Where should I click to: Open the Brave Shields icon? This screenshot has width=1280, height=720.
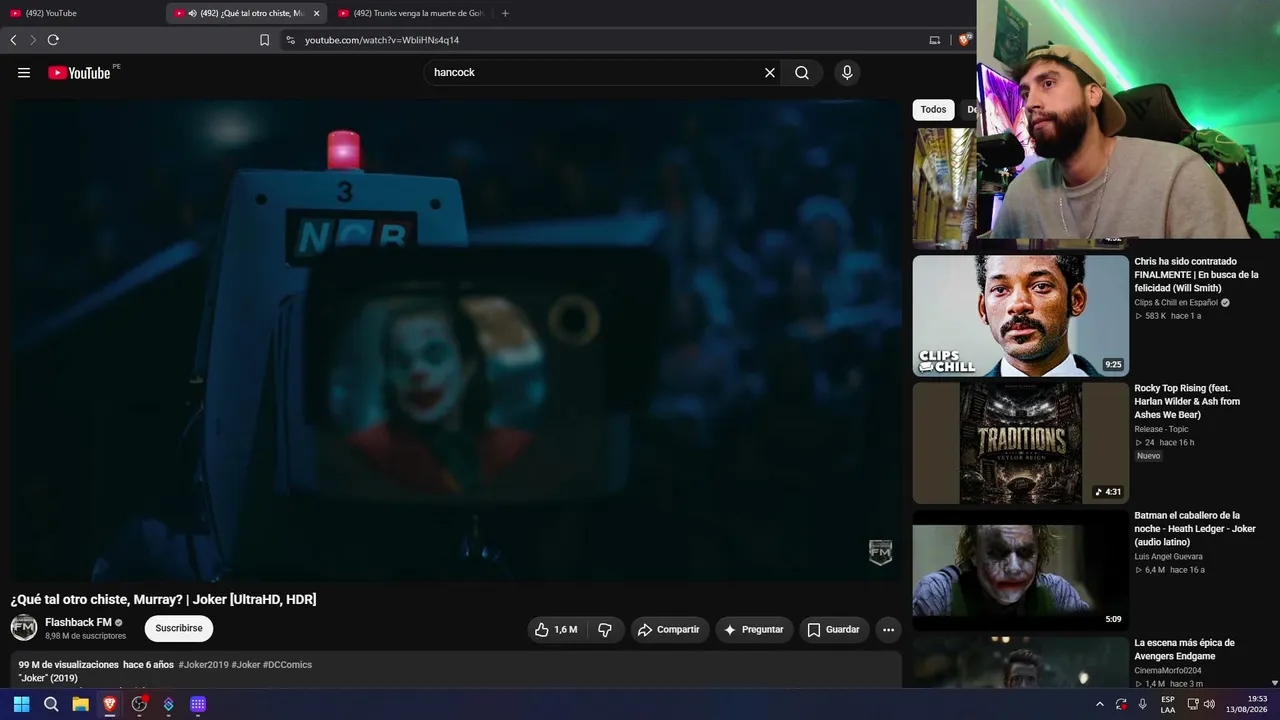(x=964, y=40)
